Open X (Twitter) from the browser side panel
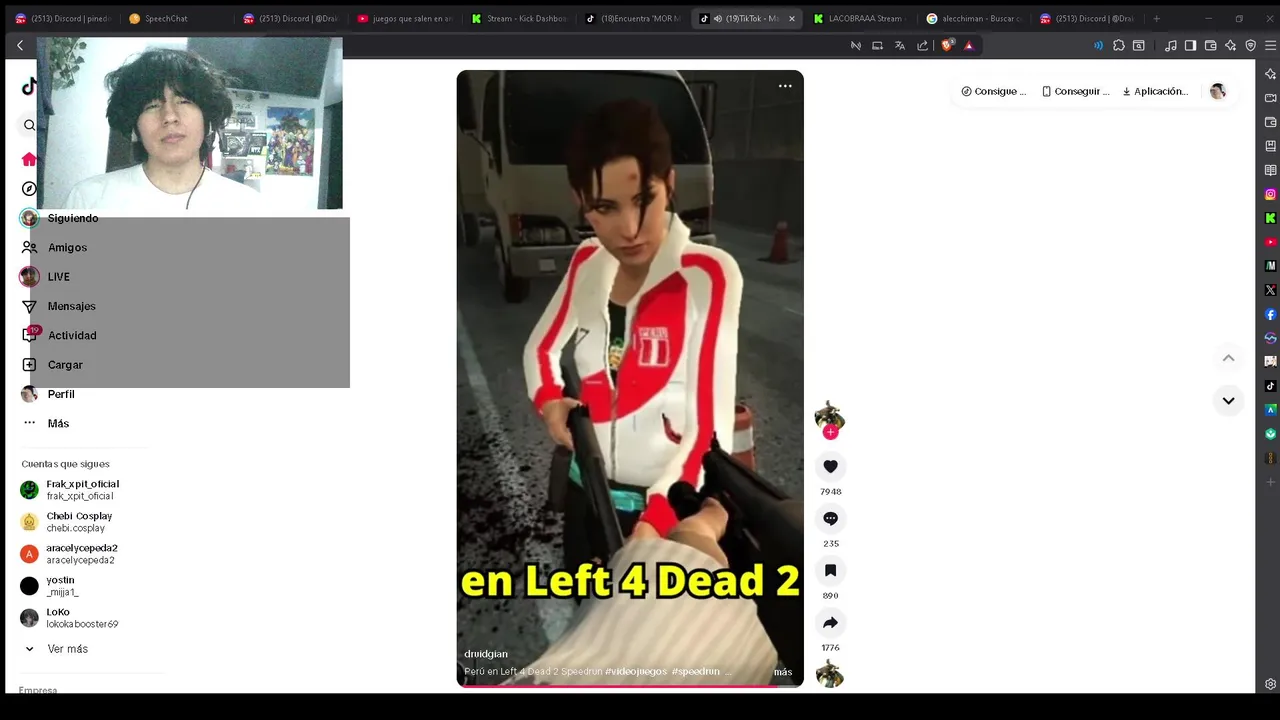This screenshot has height=720, width=1280. tap(1270, 290)
